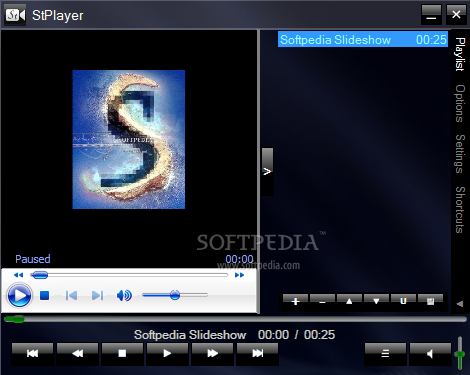Click the blue previous track icon
The height and width of the screenshot is (375, 470).
tap(71, 295)
